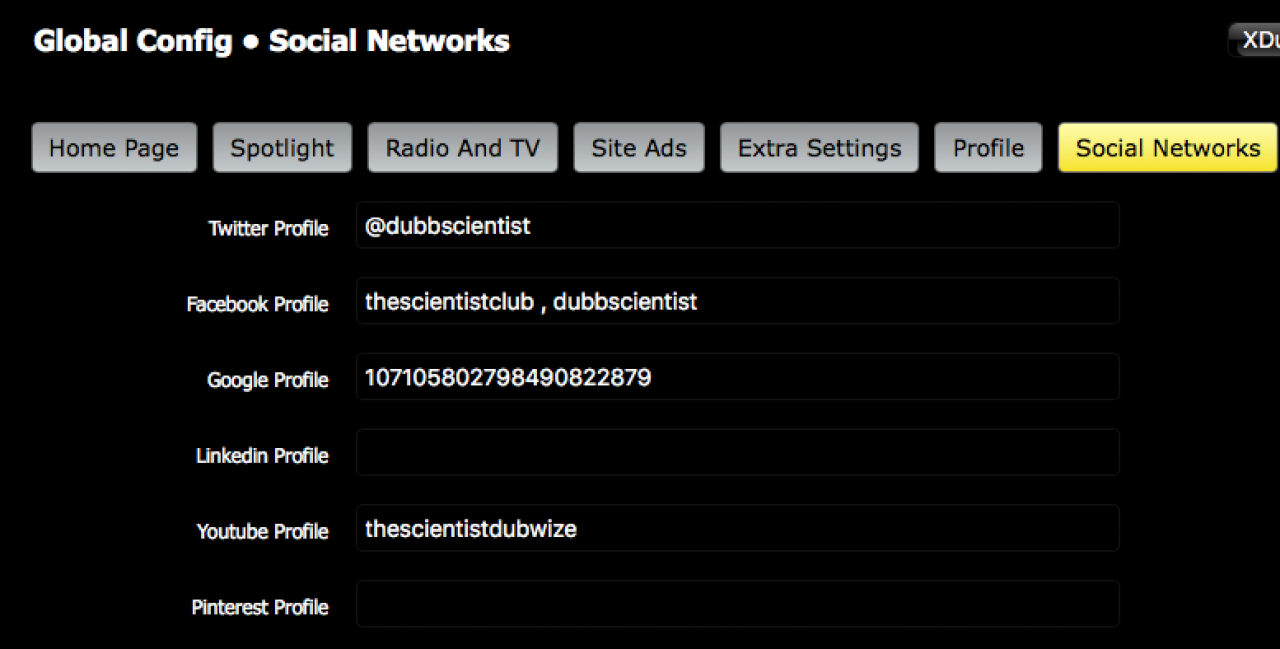Select the highlighted Social Networks tab
Screen dimensions: 1280x649
coord(1167,148)
